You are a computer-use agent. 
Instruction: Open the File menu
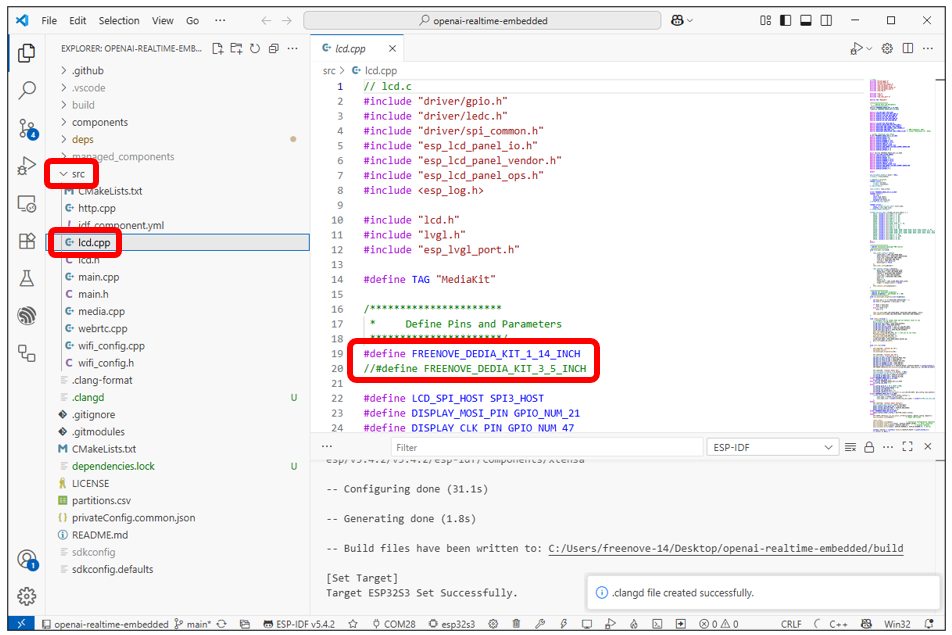(49, 21)
